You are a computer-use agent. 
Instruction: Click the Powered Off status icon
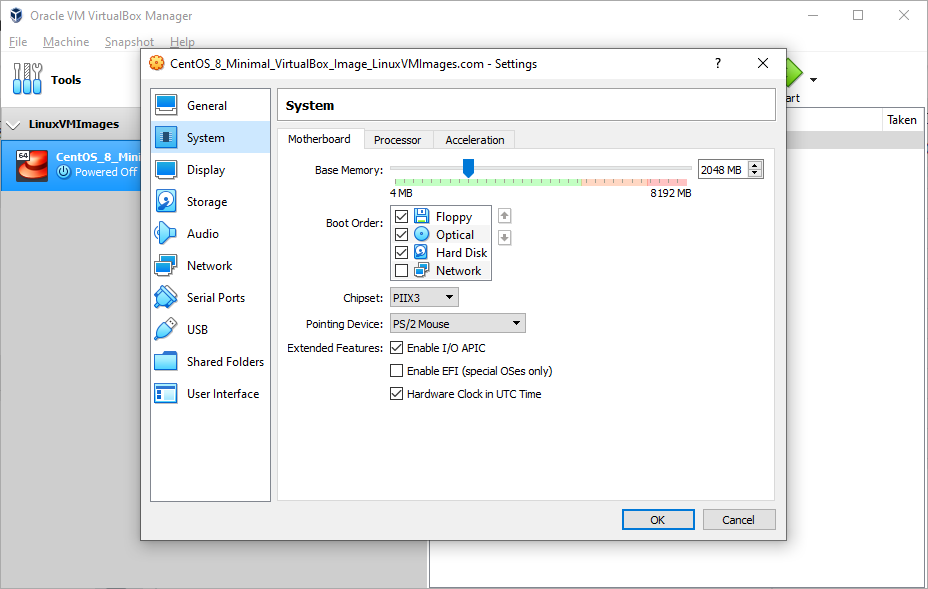[64, 172]
